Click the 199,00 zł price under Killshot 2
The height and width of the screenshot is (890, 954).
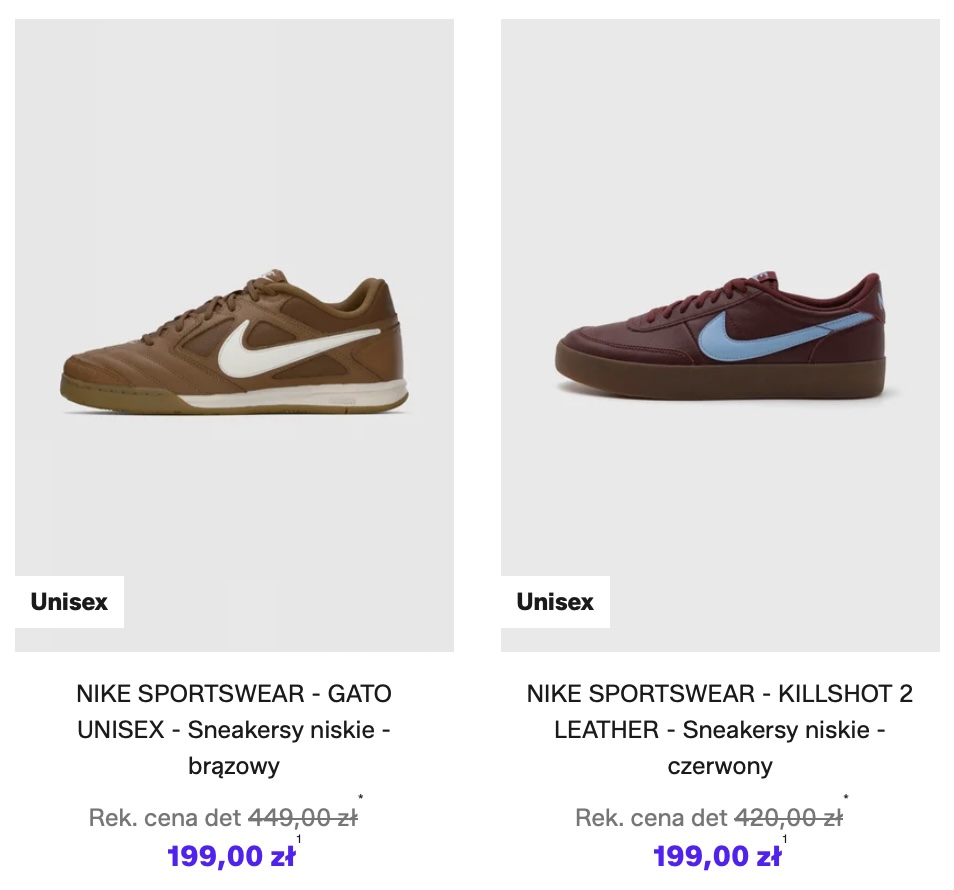(717, 856)
